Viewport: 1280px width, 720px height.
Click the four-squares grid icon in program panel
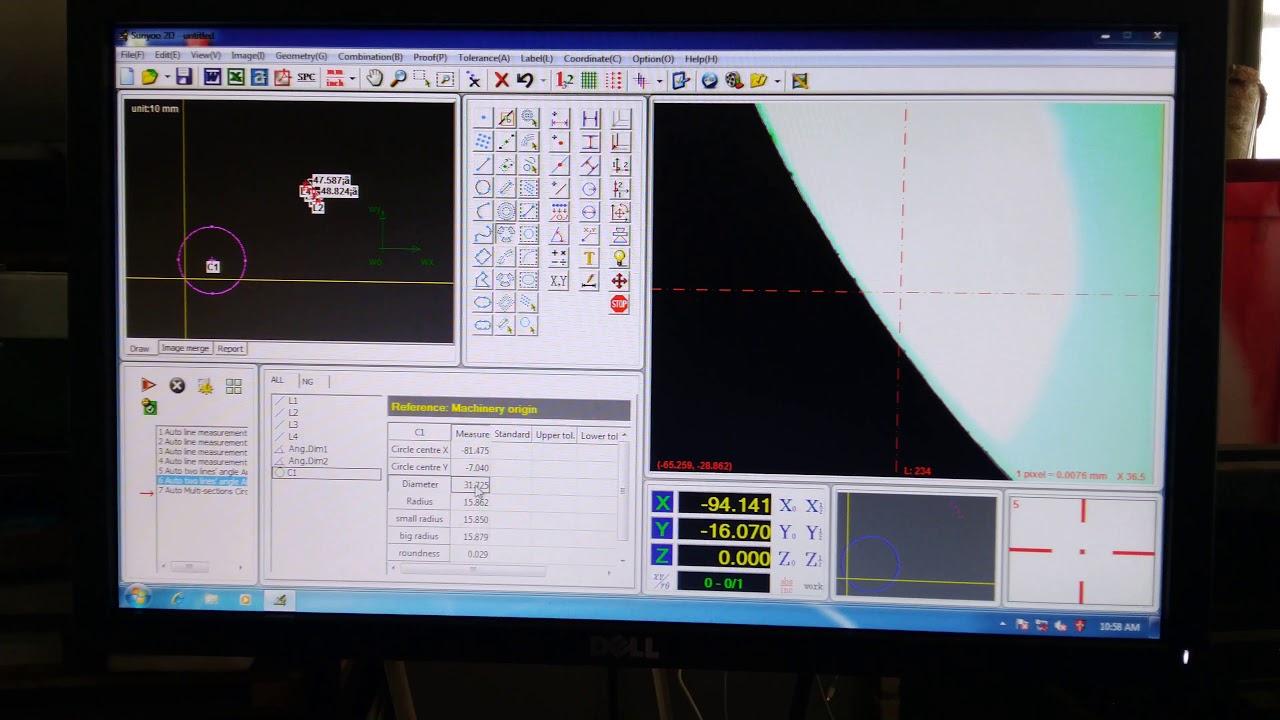pos(234,386)
